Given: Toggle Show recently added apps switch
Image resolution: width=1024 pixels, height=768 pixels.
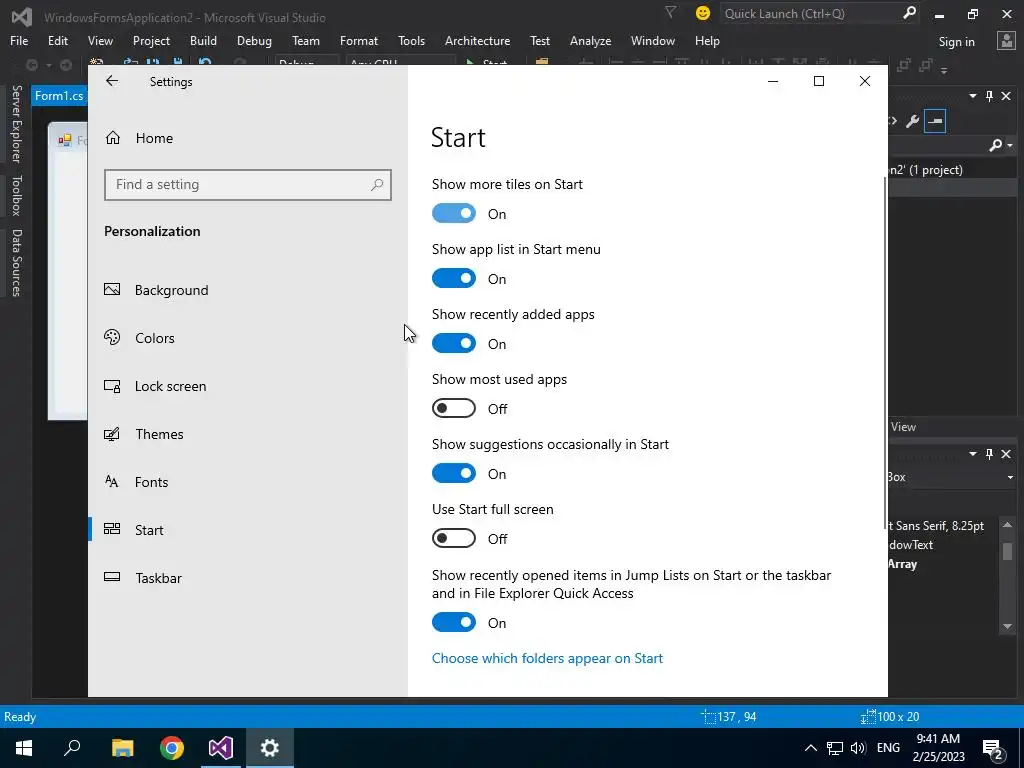Looking at the screenshot, I should (454, 344).
